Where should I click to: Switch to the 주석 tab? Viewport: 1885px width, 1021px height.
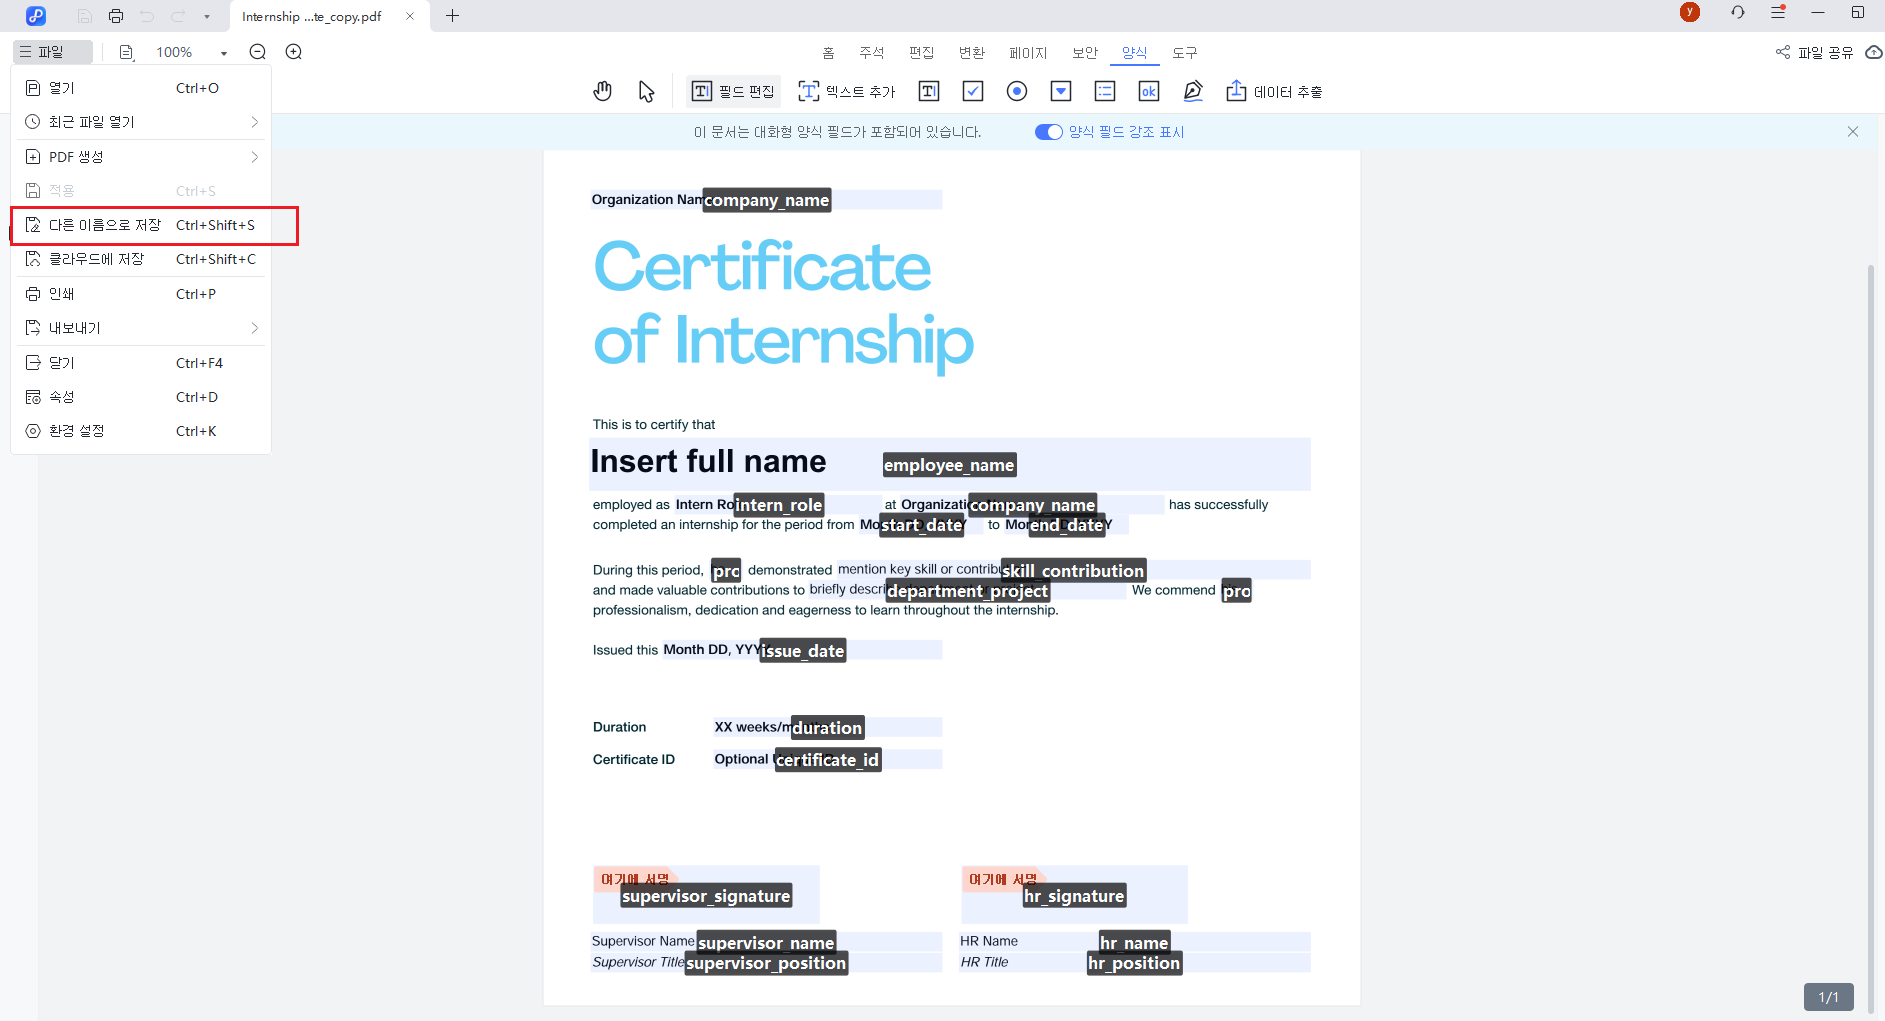click(x=871, y=53)
